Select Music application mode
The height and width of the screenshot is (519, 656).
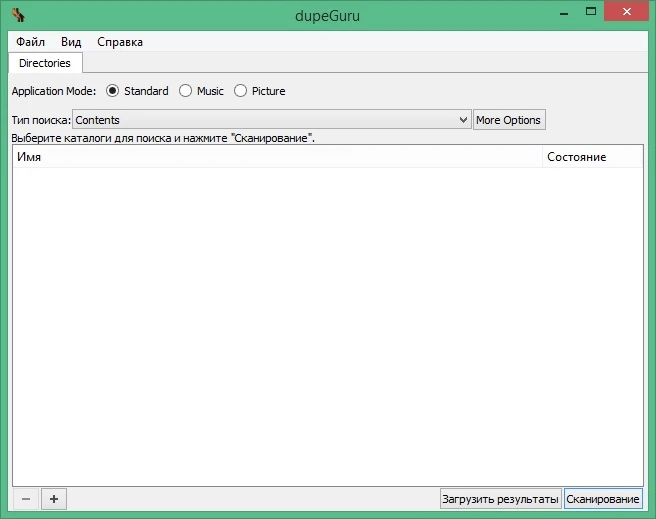click(x=201, y=91)
